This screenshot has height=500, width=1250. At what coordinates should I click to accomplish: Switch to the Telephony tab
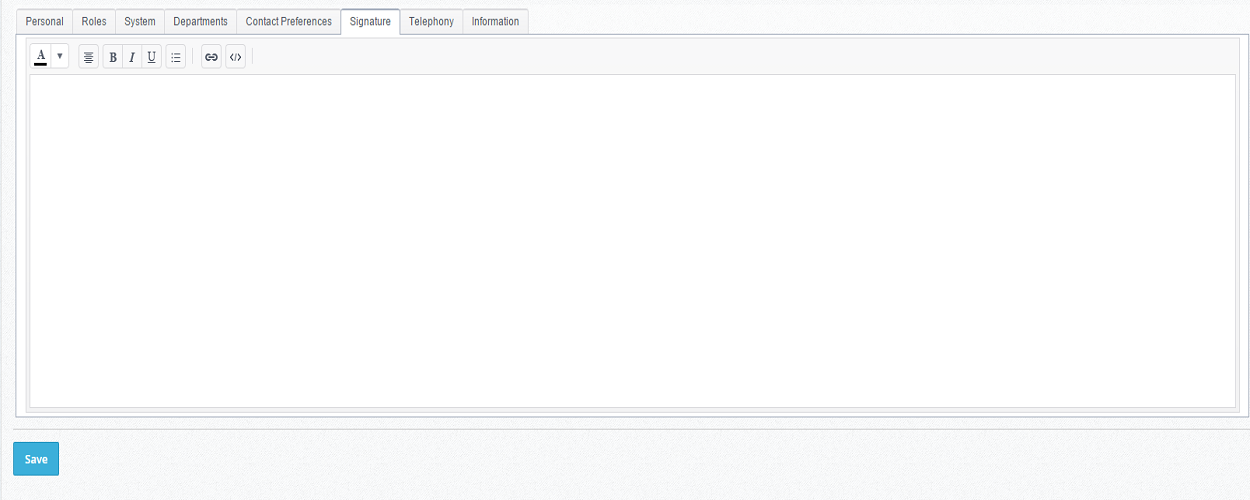[x=431, y=21]
